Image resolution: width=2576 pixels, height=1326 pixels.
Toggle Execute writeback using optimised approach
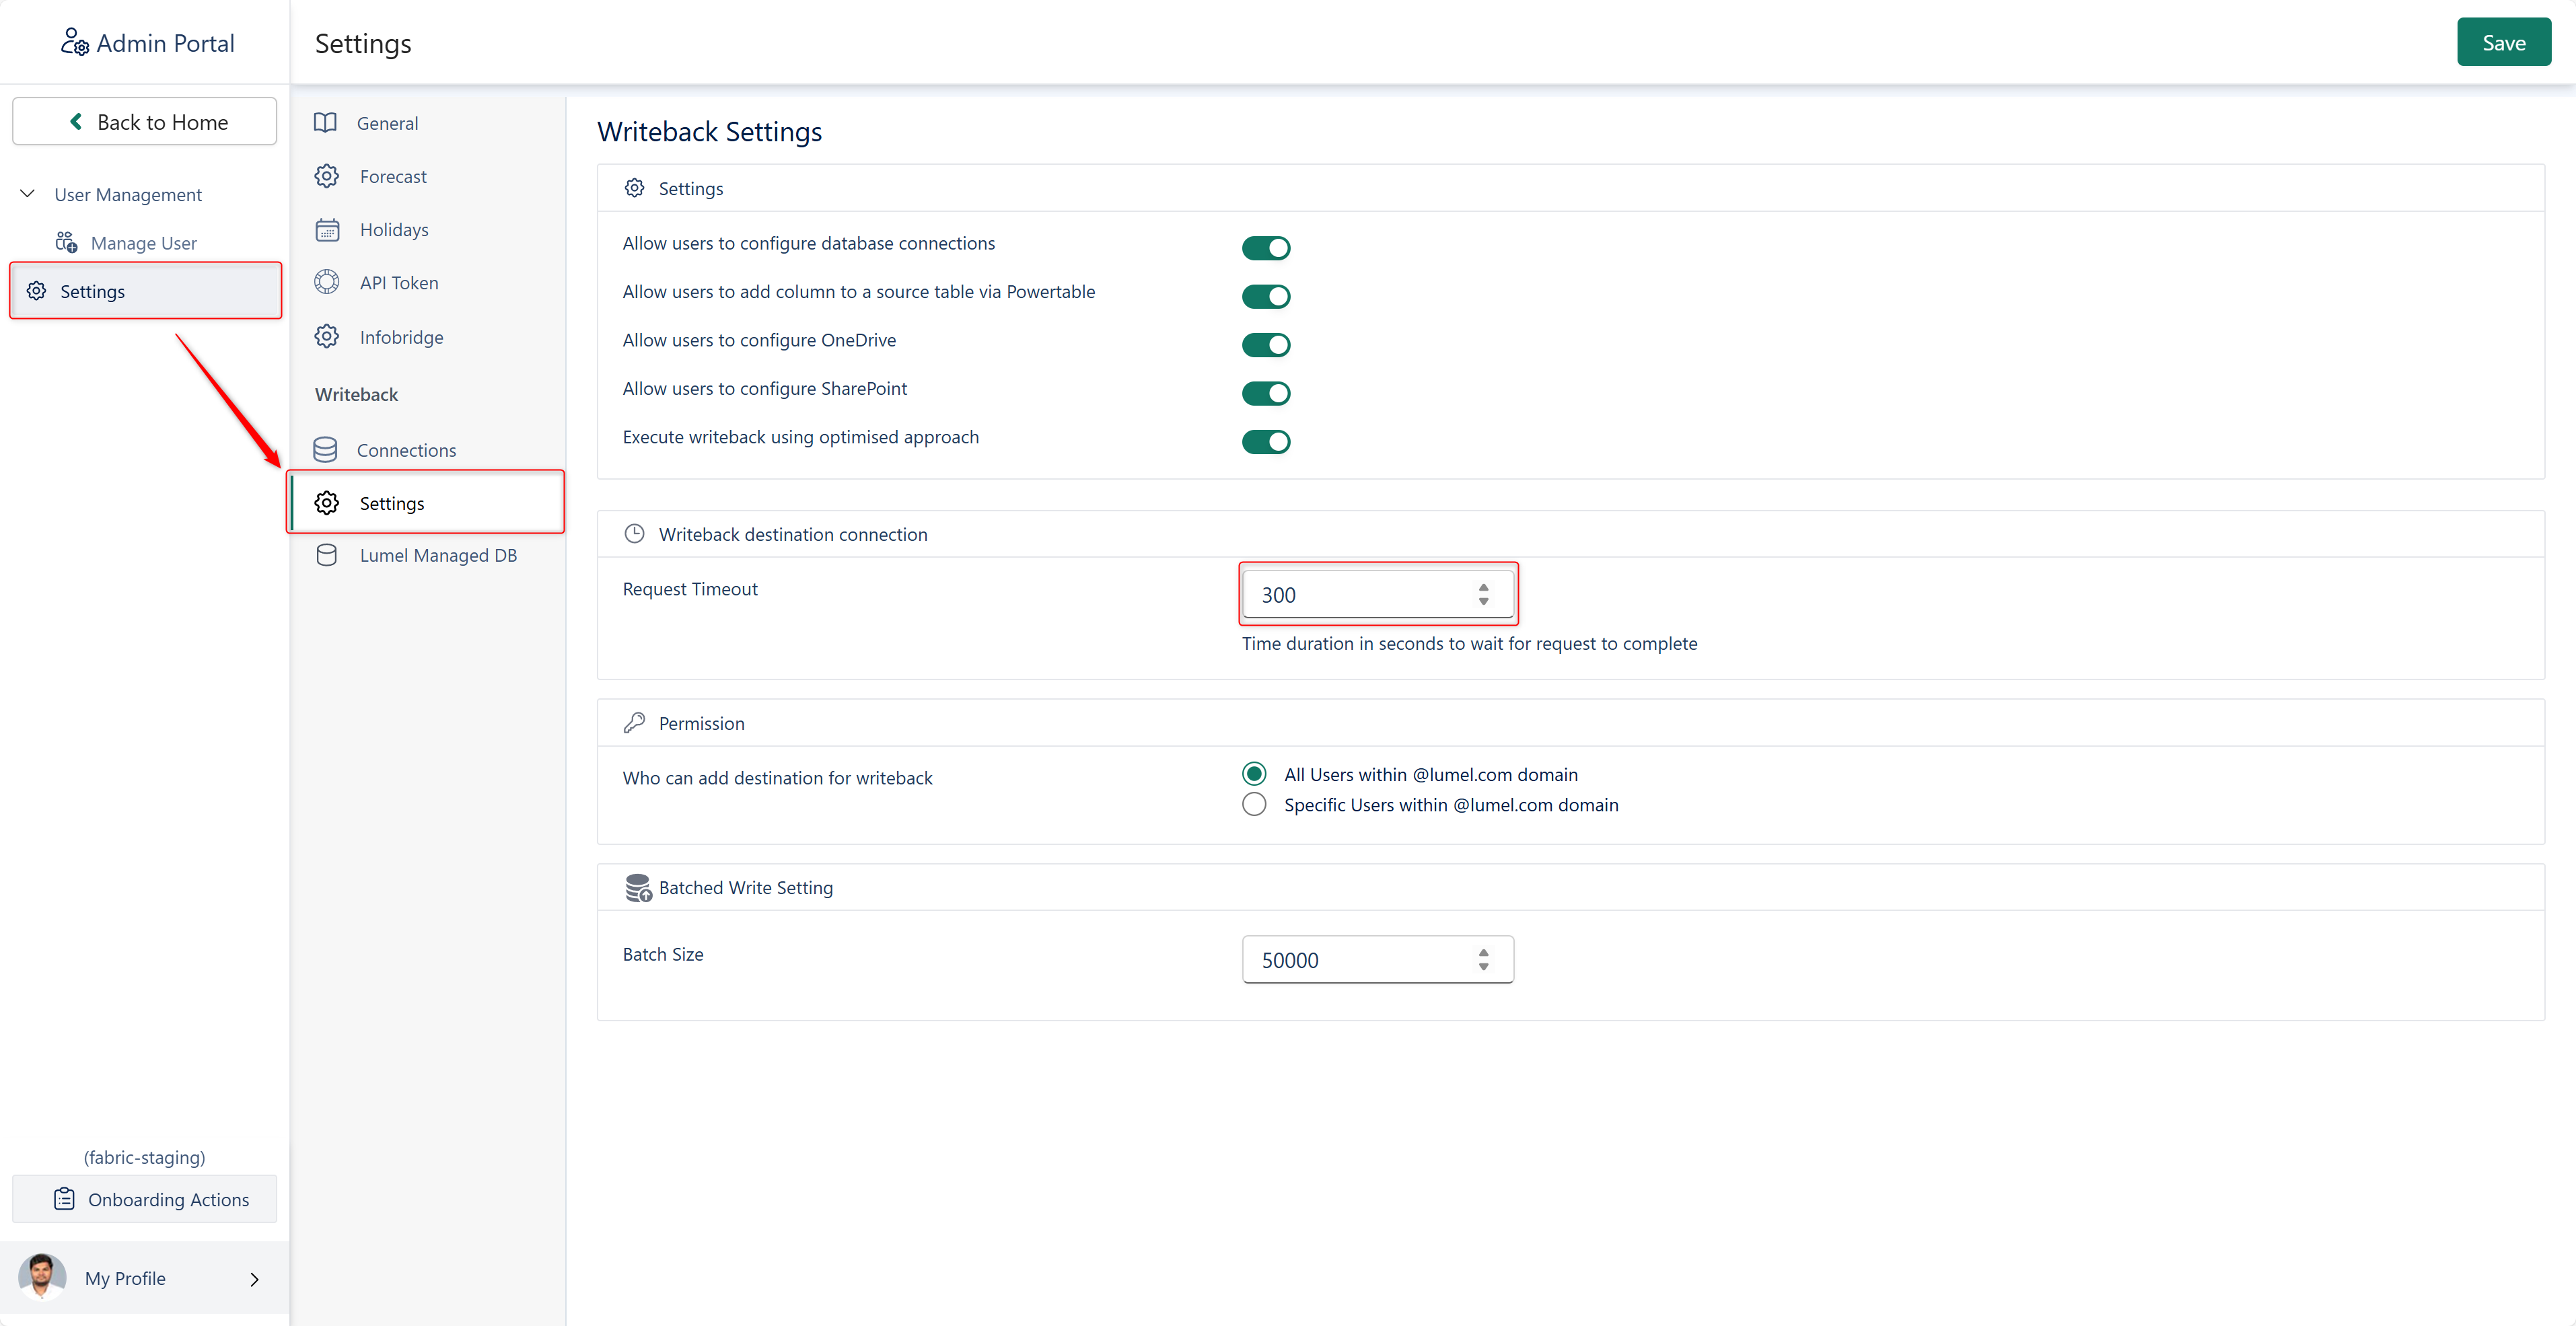(1265, 442)
